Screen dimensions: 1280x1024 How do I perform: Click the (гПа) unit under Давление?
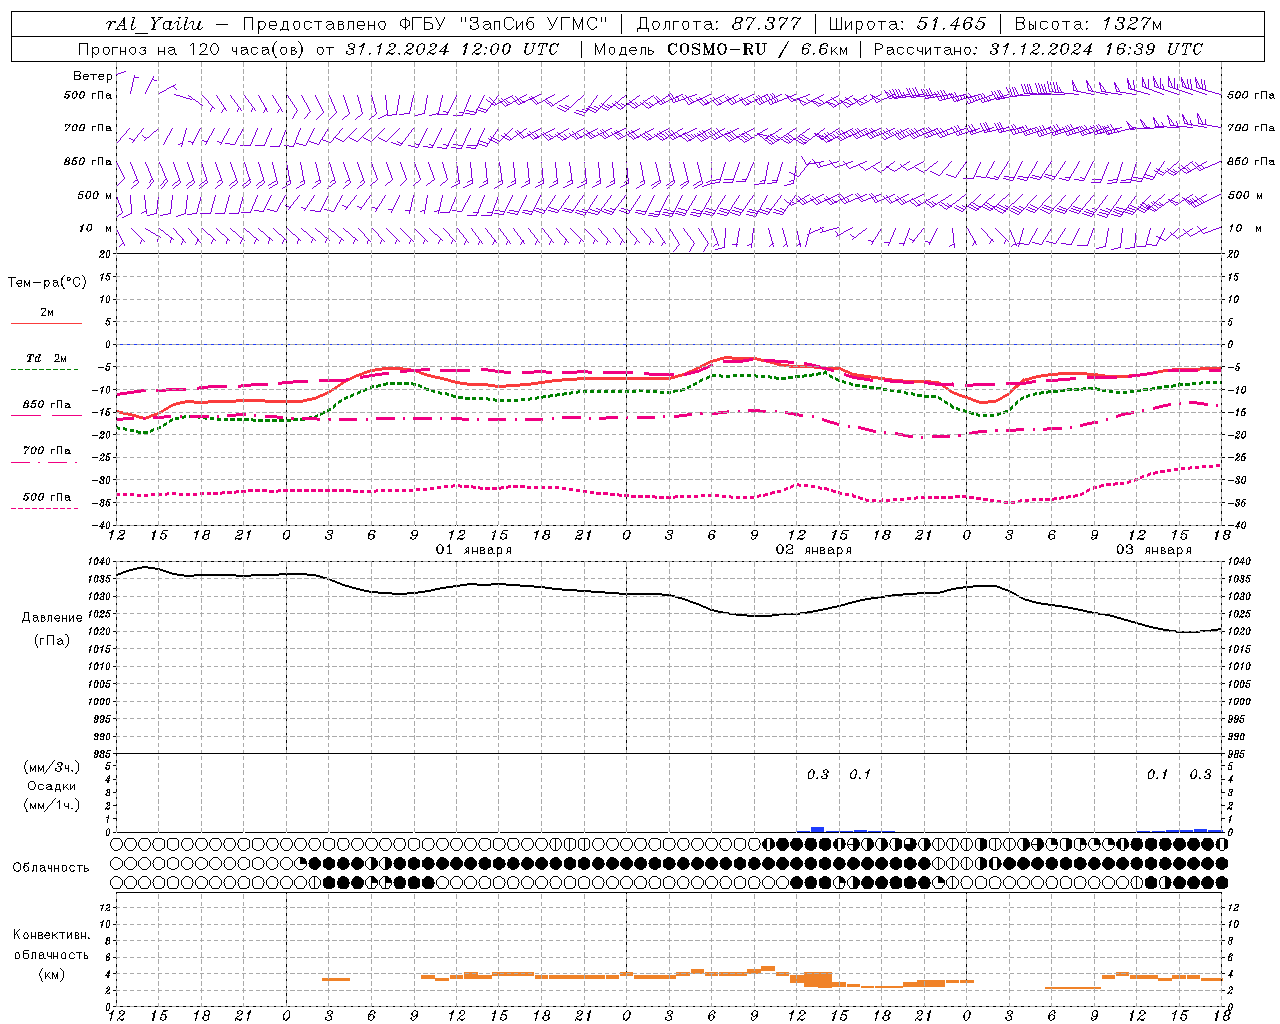[51, 640]
